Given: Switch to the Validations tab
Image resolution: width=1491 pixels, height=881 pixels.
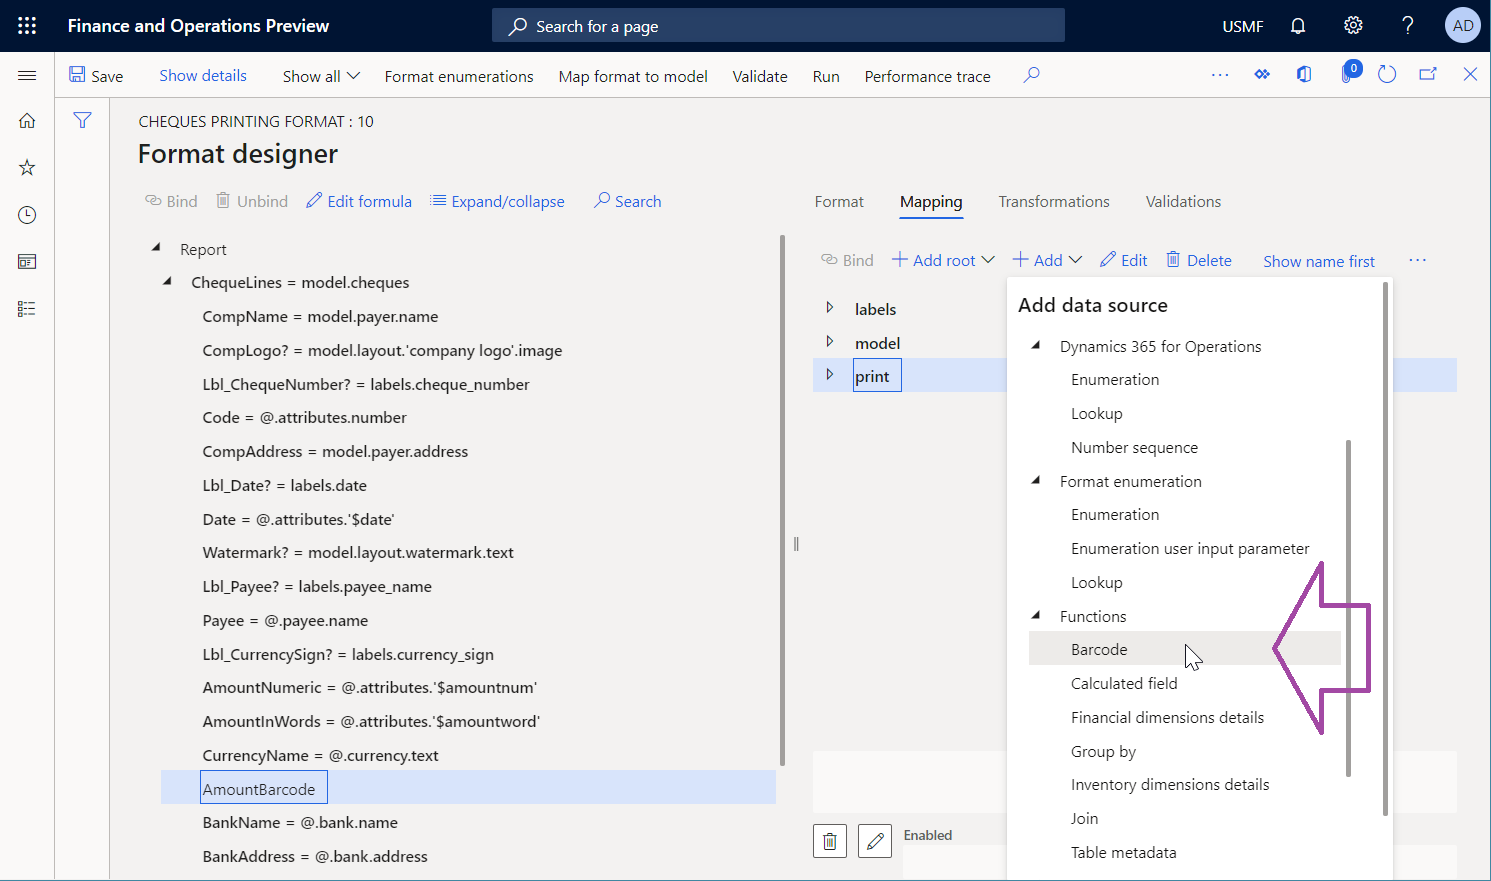Looking at the screenshot, I should coord(1183,202).
